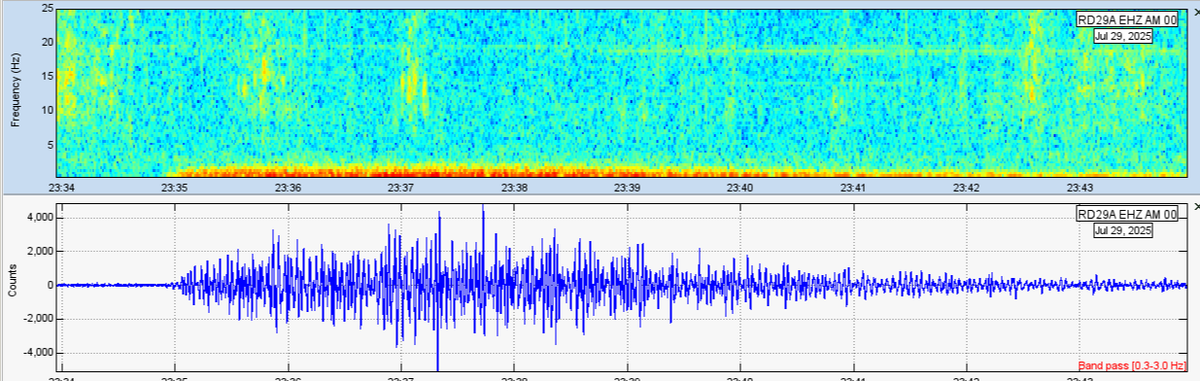
Task: Click the 23:34 tick on spectrogram time axis
Action: (62, 187)
